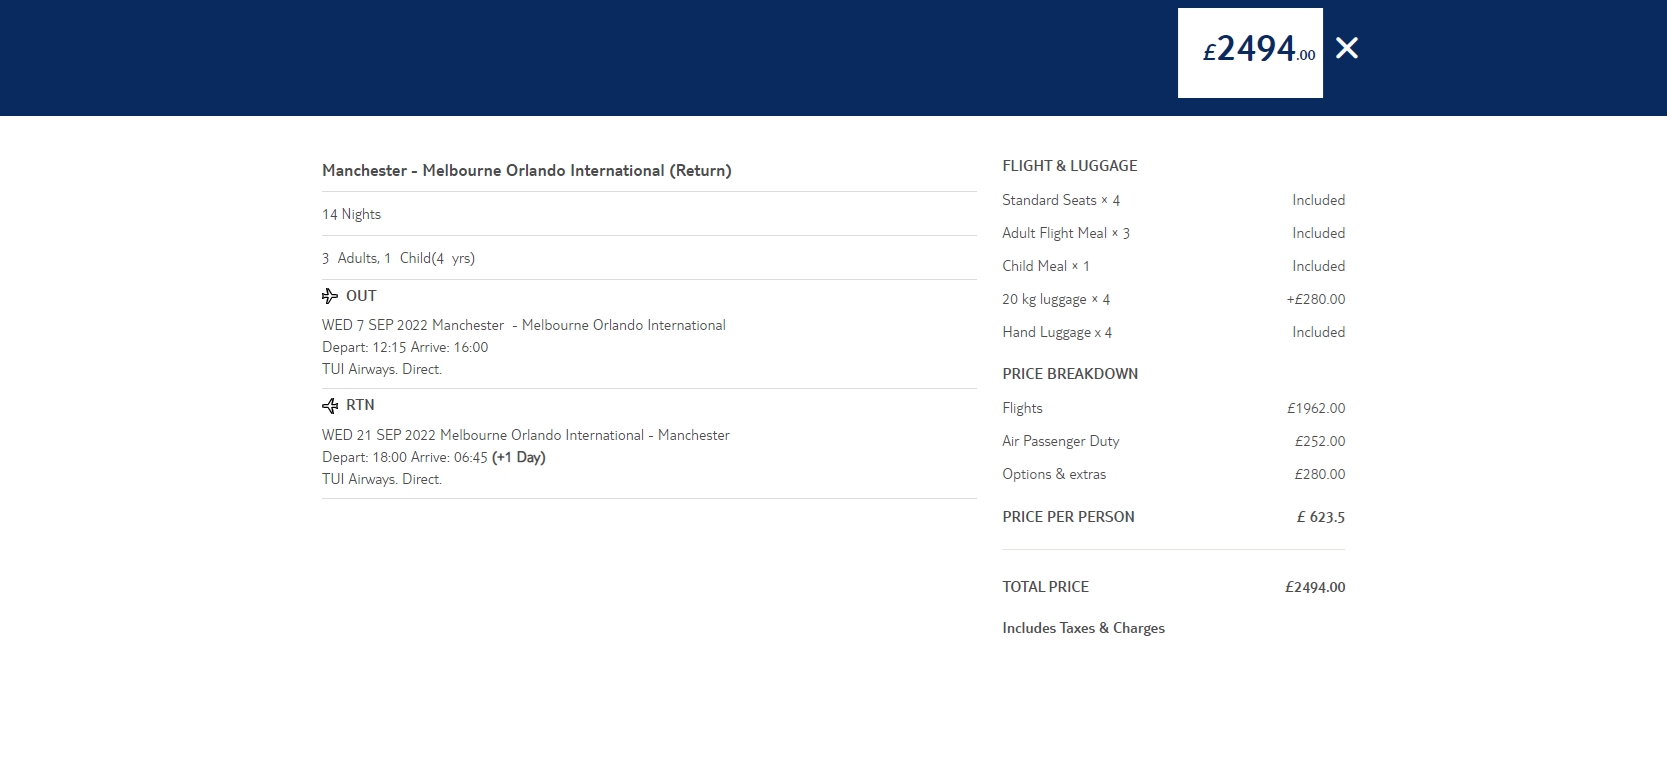Image resolution: width=1667 pixels, height=759 pixels.
Task: Click the TOTAL PRICE label
Action: [x=1046, y=587]
